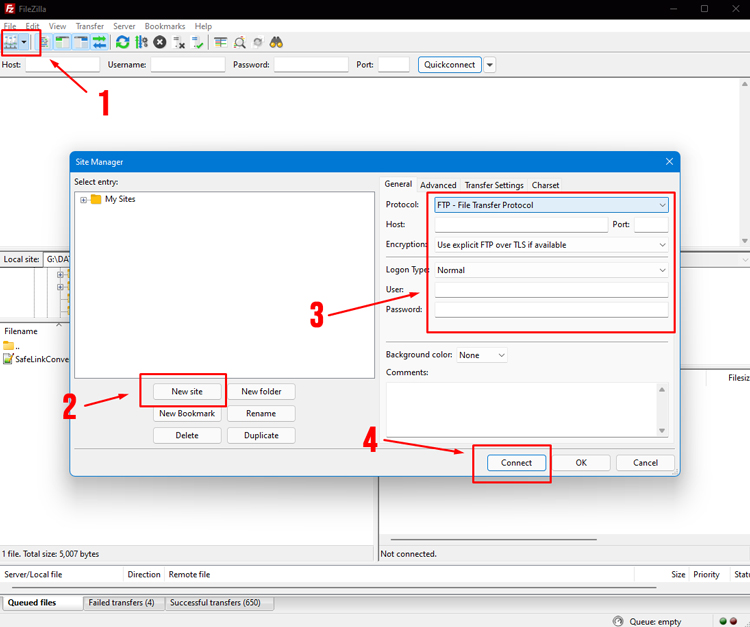Click the quickconnect Username field
Viewport: 750px width, 627px height.
coord(188,65)
